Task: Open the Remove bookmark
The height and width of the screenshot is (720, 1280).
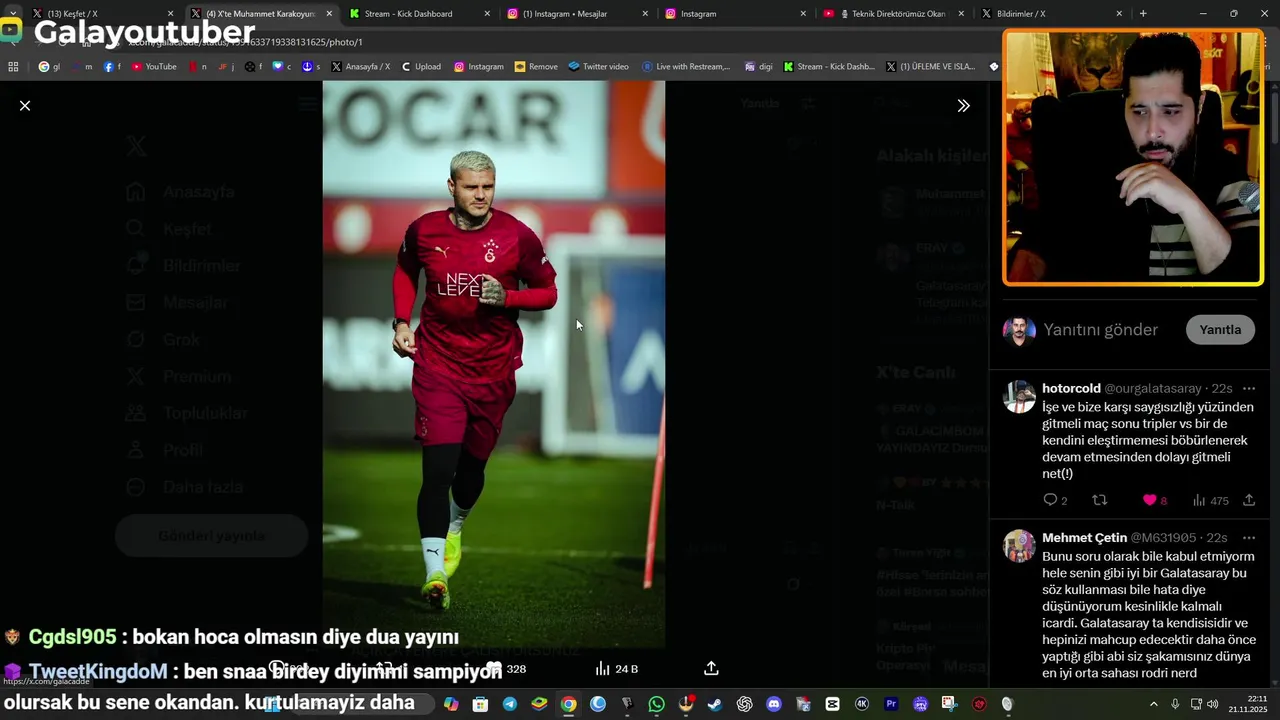Action: click(537, 67)
